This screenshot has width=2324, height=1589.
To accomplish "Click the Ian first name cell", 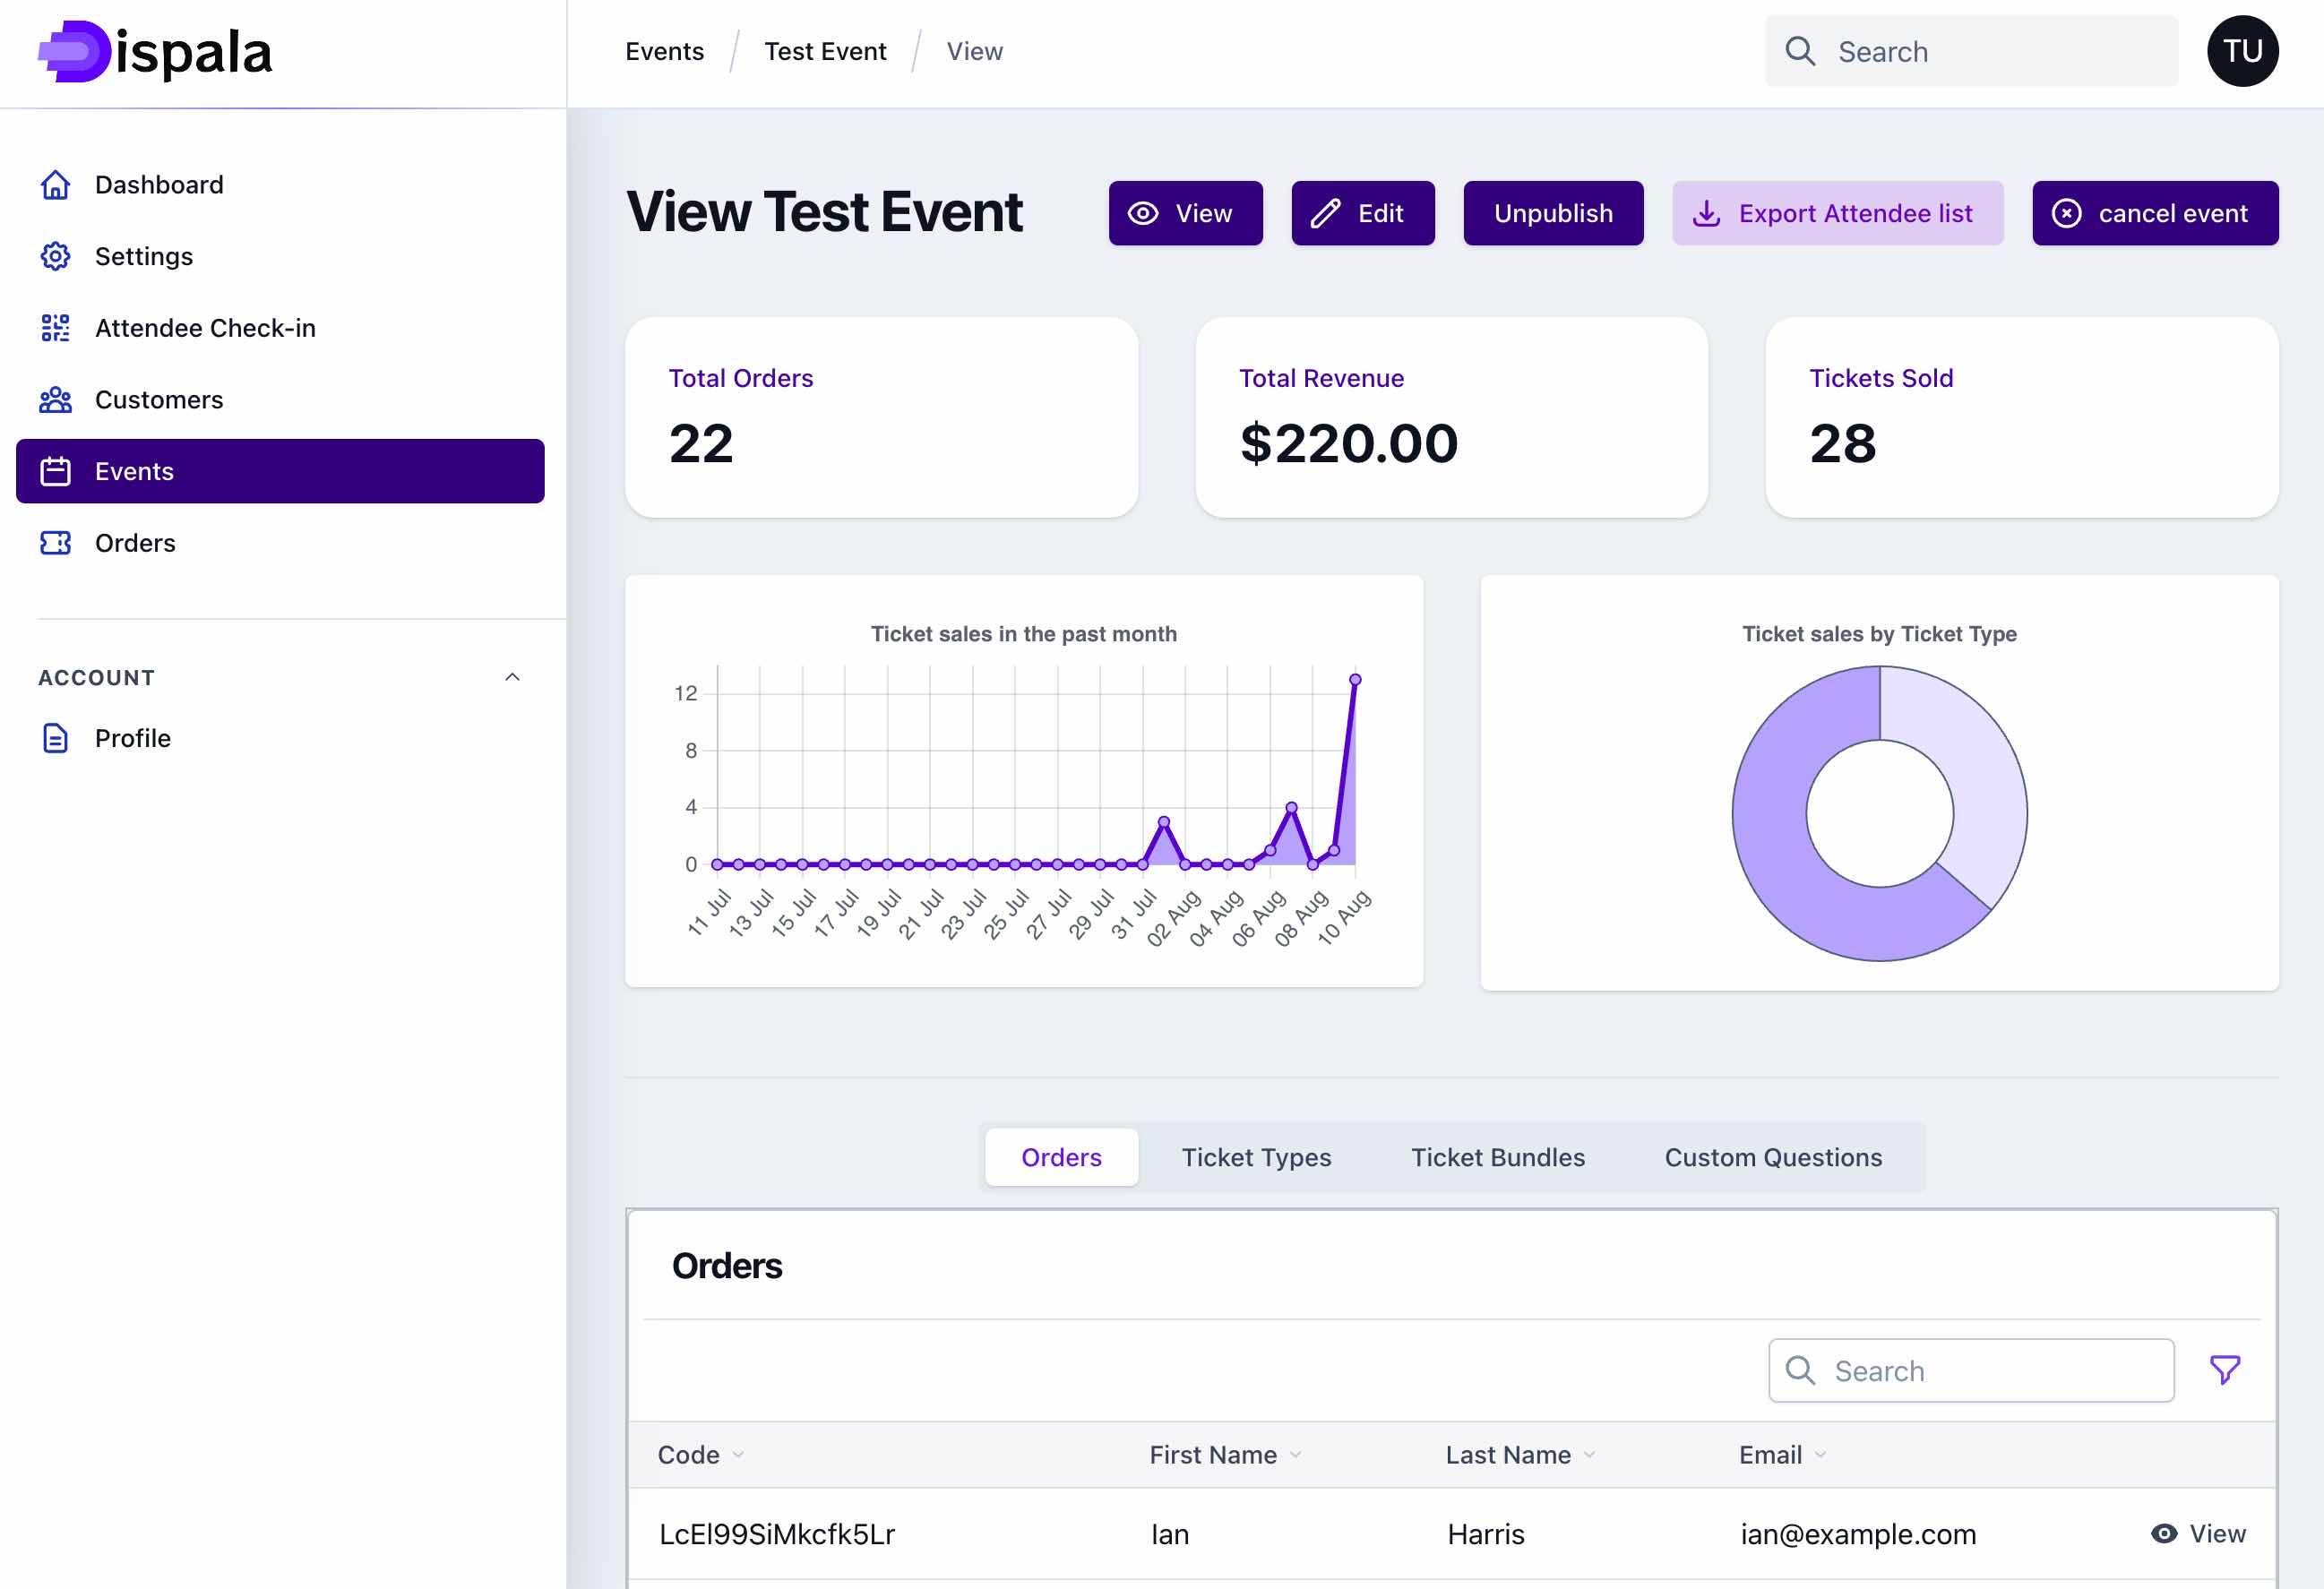I will pyautogui.click(x=1169, y=1534).
